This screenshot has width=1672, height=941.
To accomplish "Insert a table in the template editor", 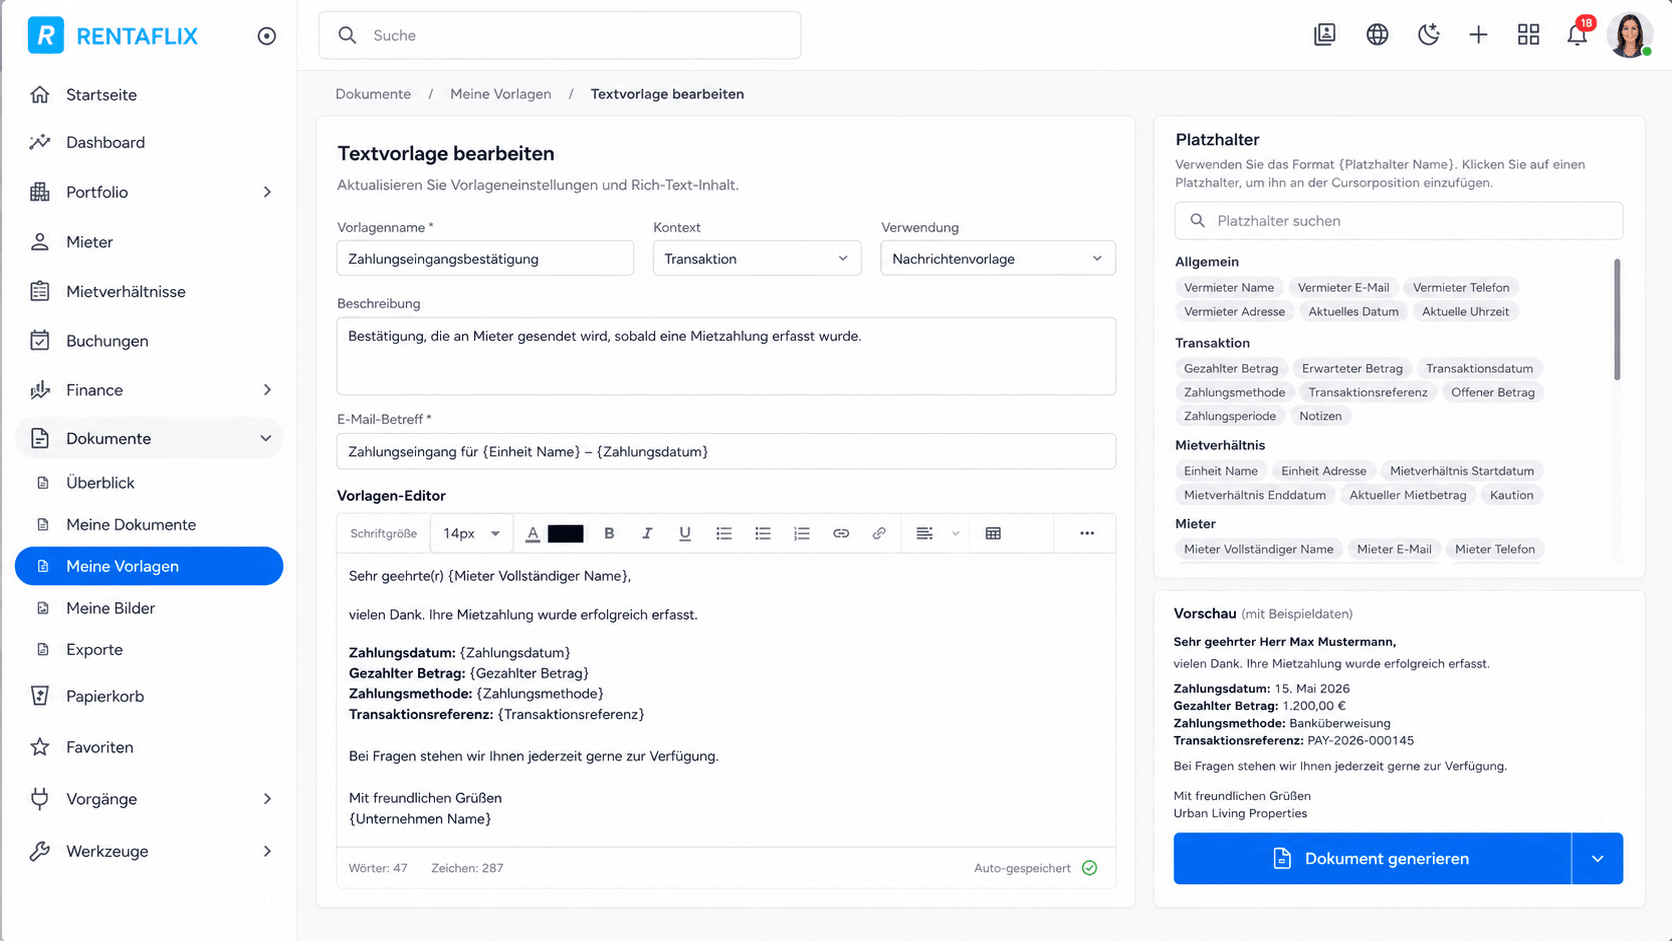I will click(993, 534).
